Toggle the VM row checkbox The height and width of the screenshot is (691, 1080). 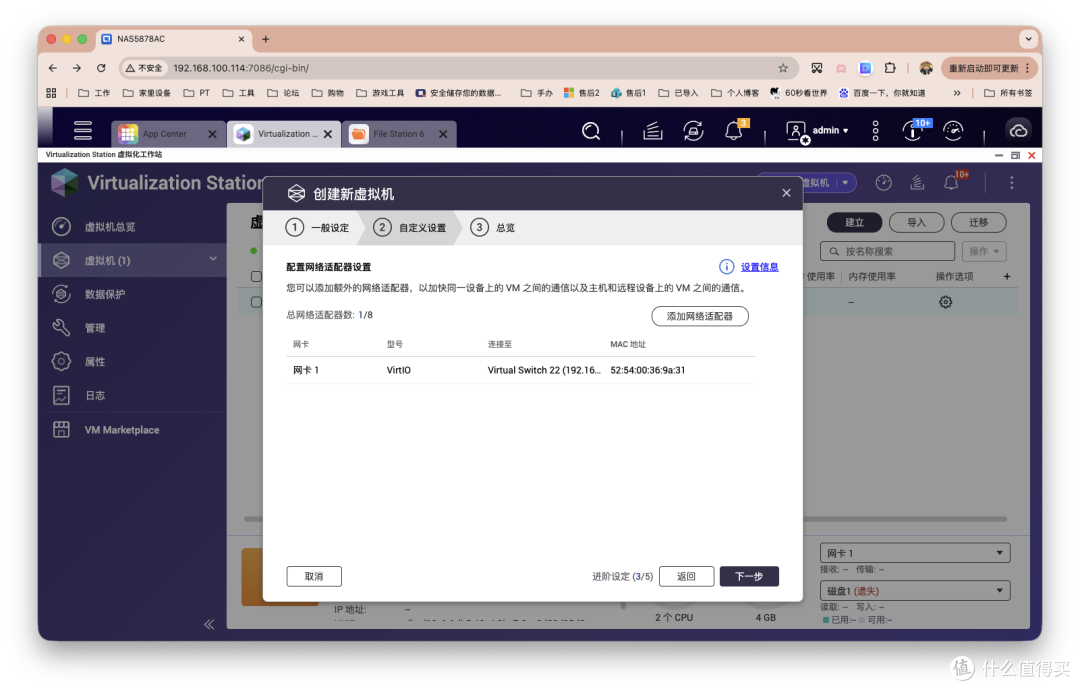[x=256, y=302]
